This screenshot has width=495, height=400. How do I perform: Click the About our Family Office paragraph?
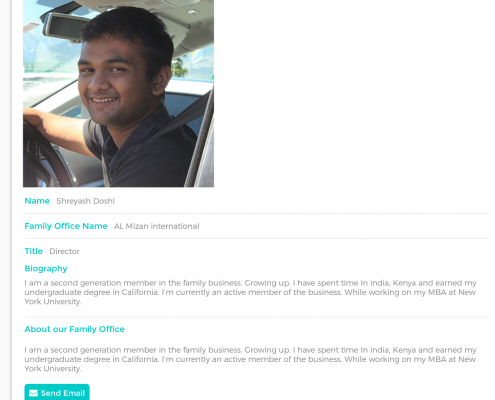point(250,359)
